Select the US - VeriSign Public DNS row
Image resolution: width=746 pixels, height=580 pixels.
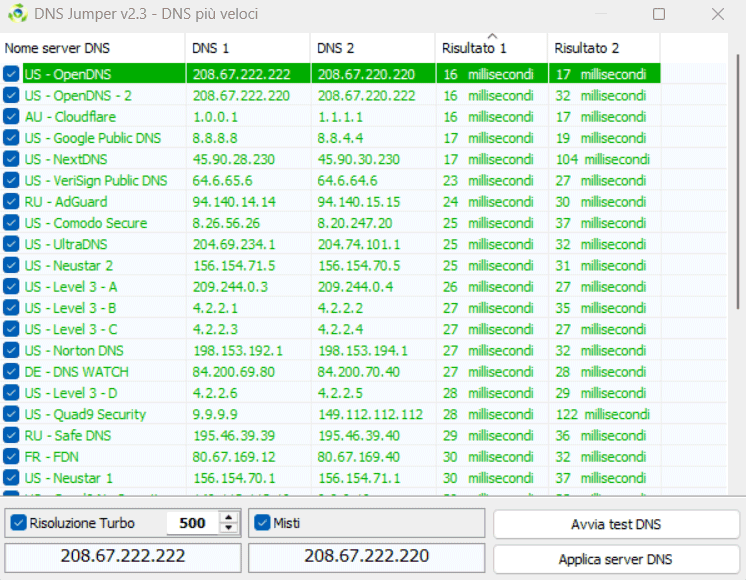coord(96,180)
